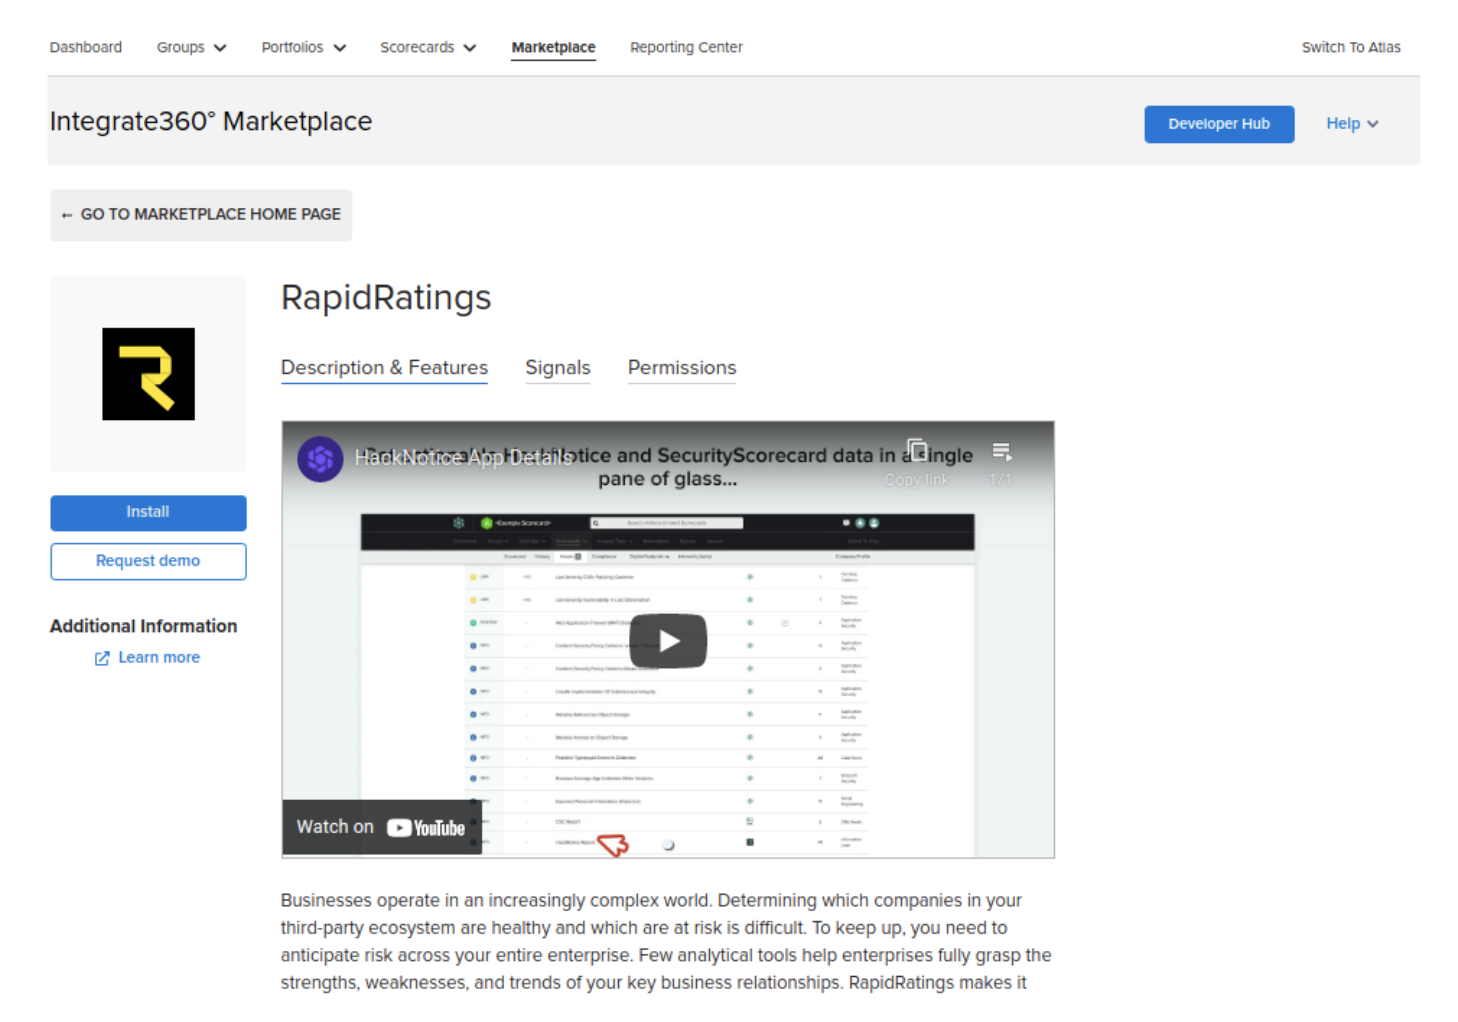Open the Help dropdown menu
Viewport: 1458px width, 1022px height.
tap(1352, 124)
